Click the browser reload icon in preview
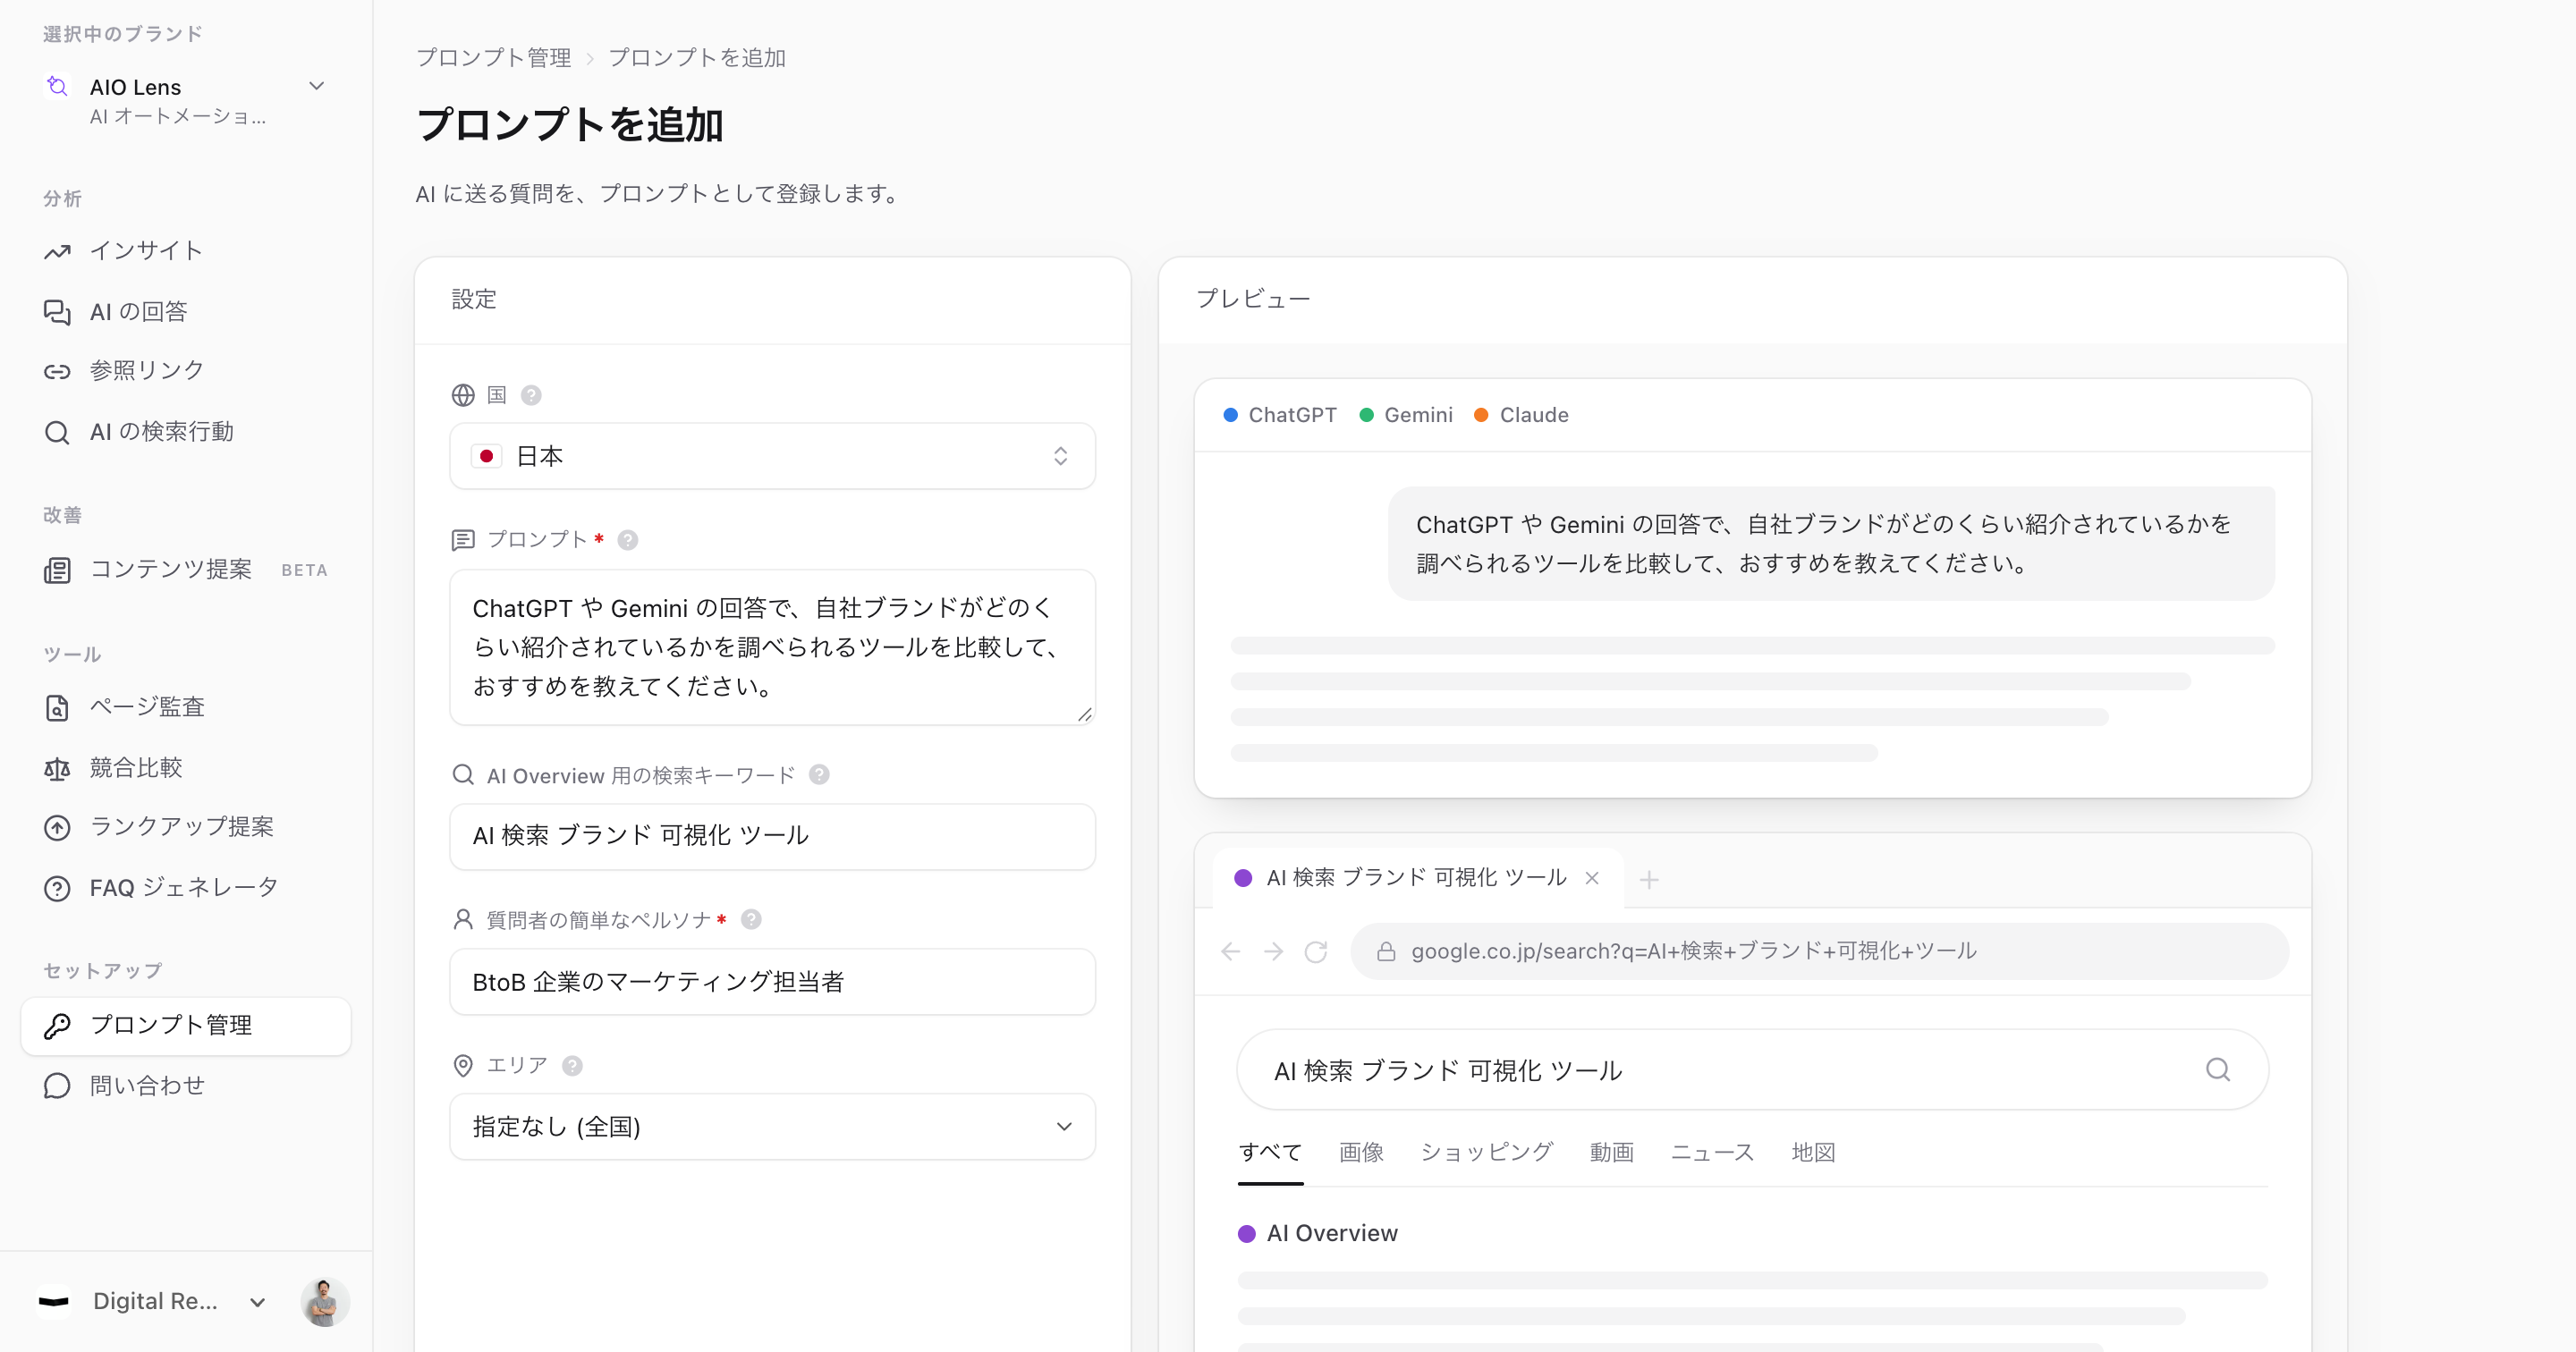This screenshot has width=2576, height=1352. 1316,952
